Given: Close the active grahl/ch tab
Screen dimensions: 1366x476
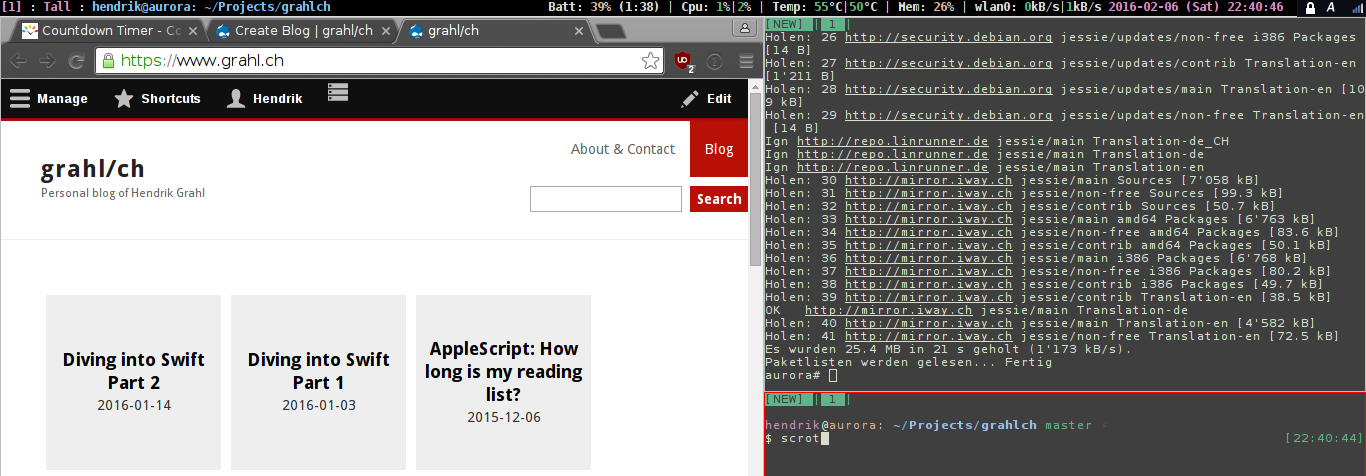Looking at the screenshot, I should [x=577, y=31].
